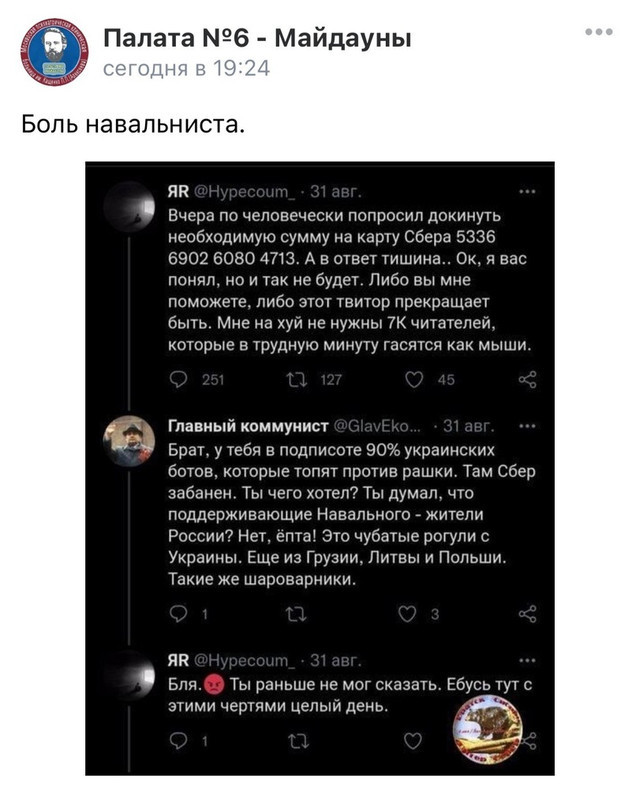This screenshot has width=640, height=790.
Task: Share the first tweet by ЯR
Action: [x=527, y=378]
